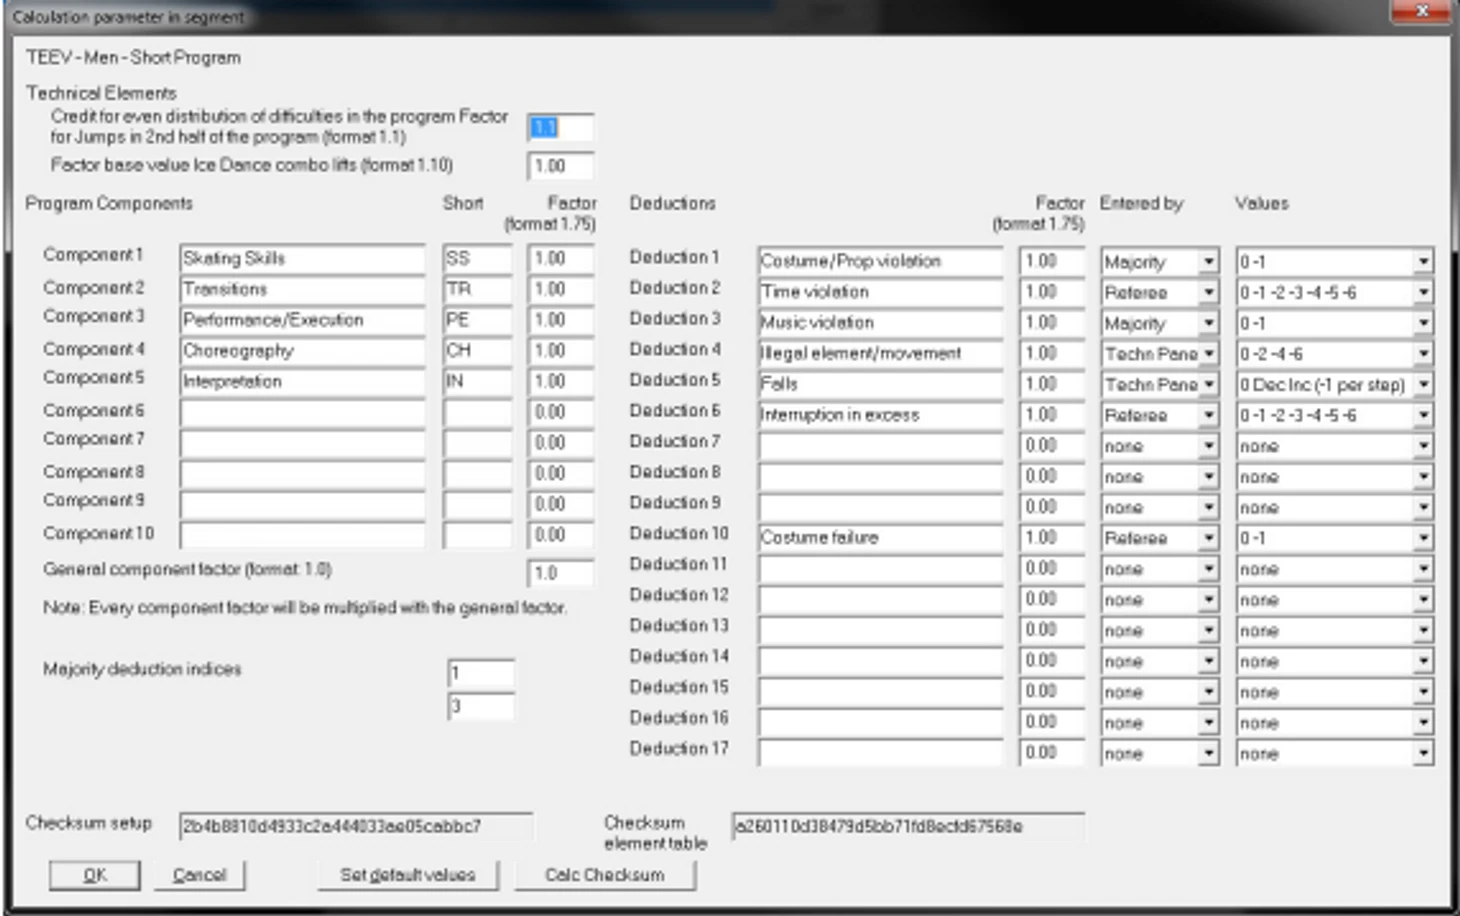Screen dimensions: 1460x916
Task: Click the Checksum setup hash field
Action: tap(356, 827)
